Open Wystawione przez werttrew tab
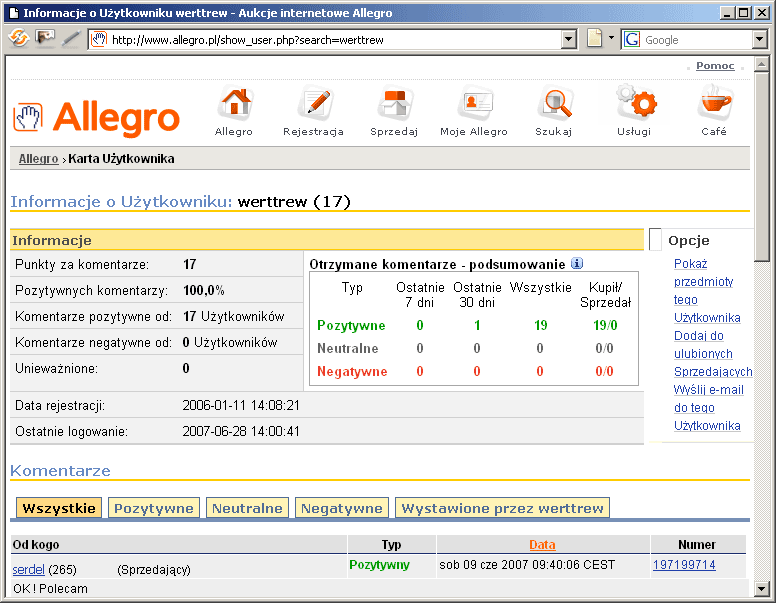Viewport: 776px width, 603px height. pos(502,508)
